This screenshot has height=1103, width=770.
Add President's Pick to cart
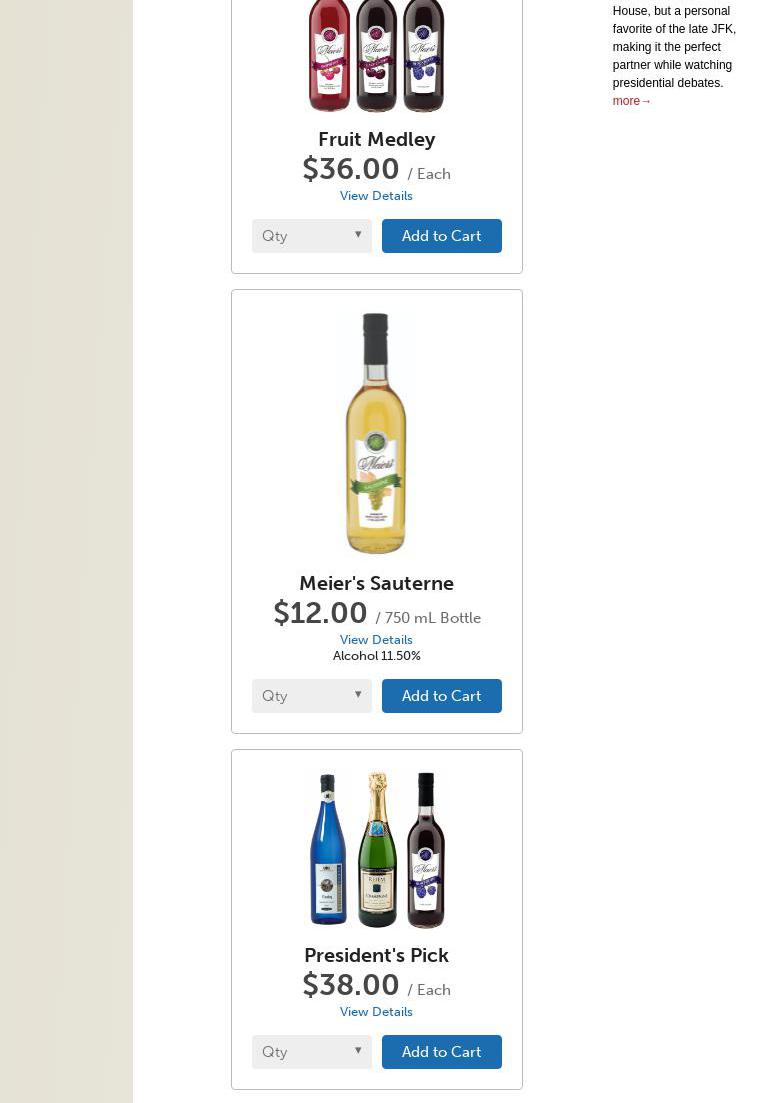(441, 1052)
